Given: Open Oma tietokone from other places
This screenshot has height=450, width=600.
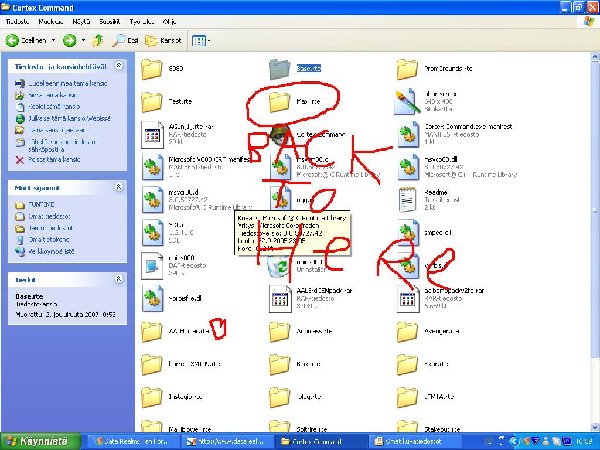Looking at the screenshot, I should click(42, 240).
